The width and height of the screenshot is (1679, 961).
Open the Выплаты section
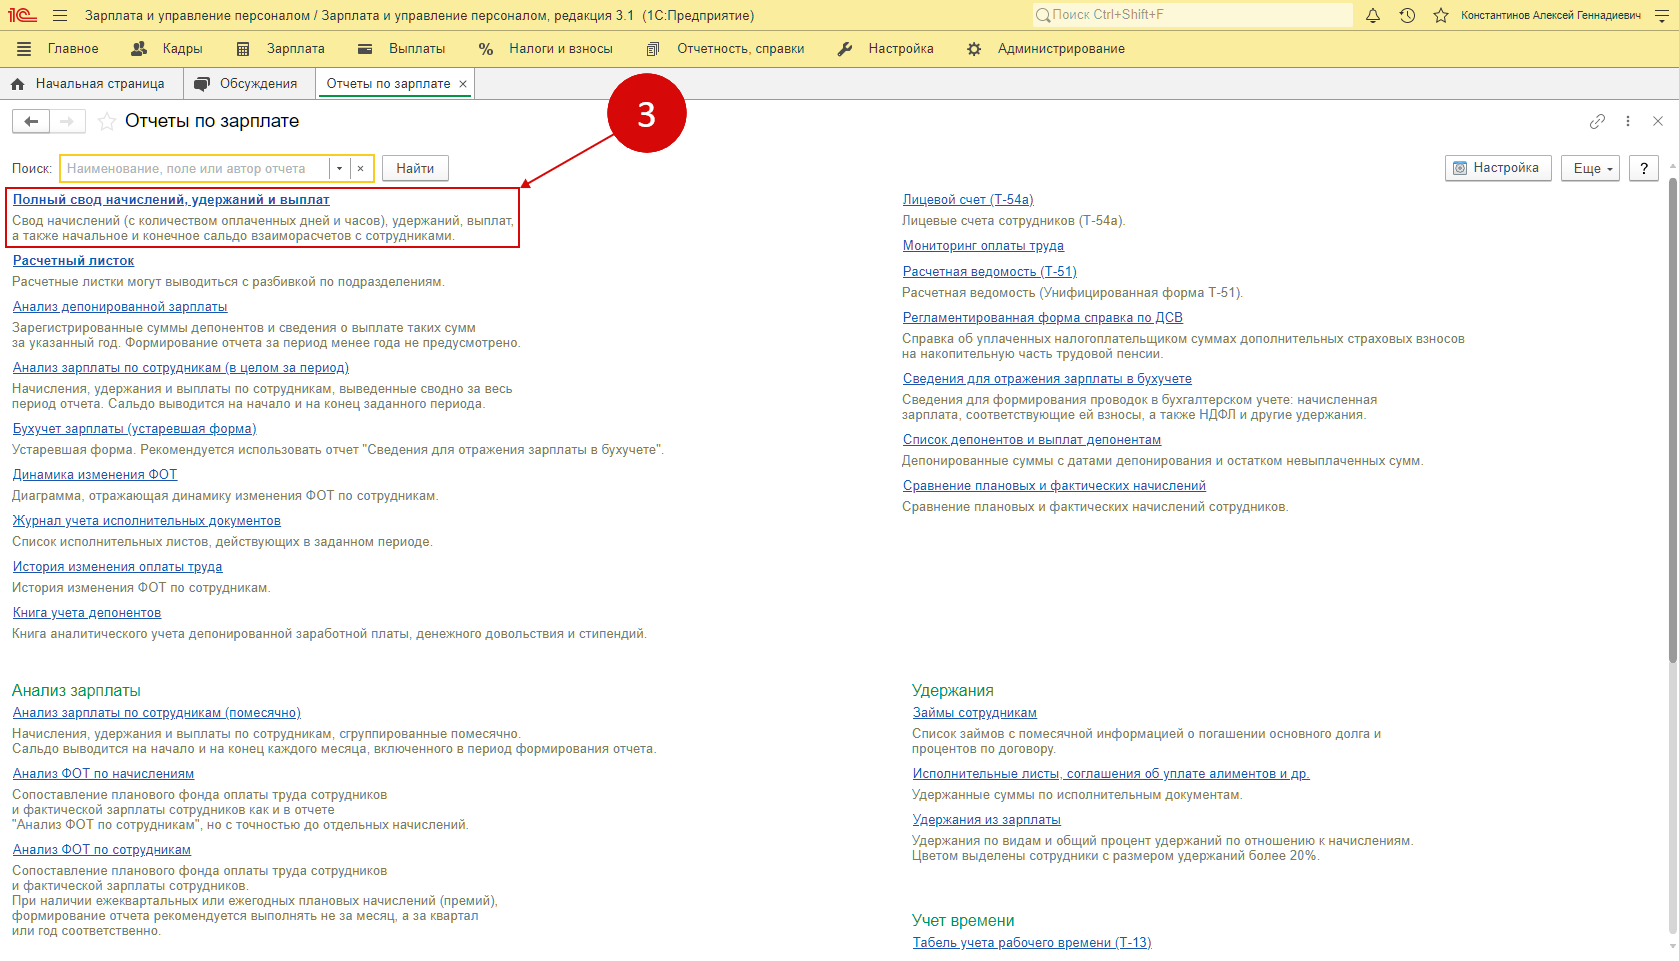tap(402, 49)
